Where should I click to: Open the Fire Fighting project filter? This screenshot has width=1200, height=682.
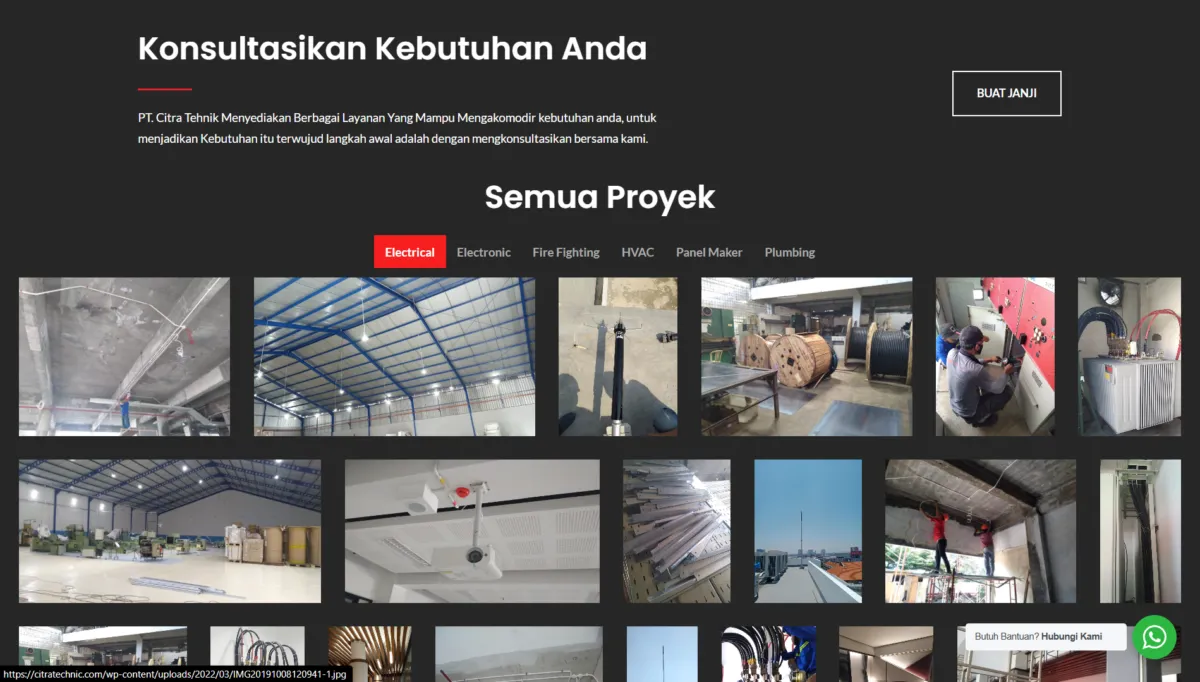[566, 252]
